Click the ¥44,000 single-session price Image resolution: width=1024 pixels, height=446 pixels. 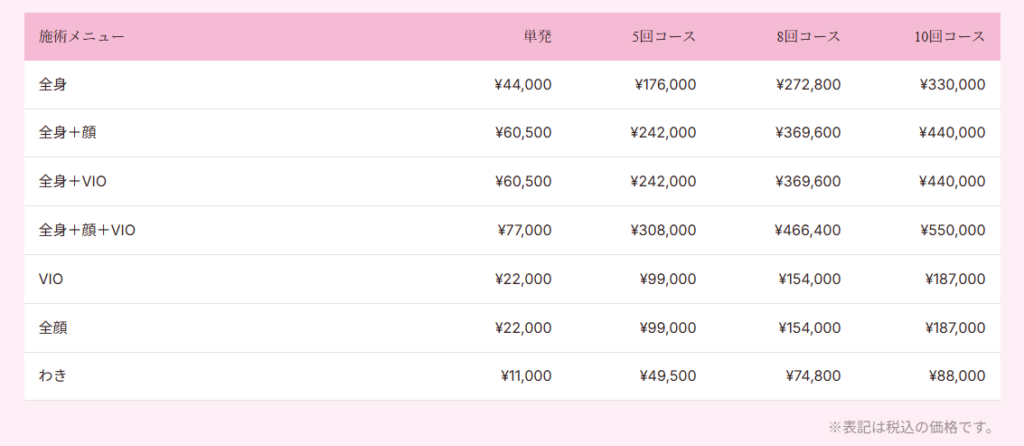(x=523, y=85)
